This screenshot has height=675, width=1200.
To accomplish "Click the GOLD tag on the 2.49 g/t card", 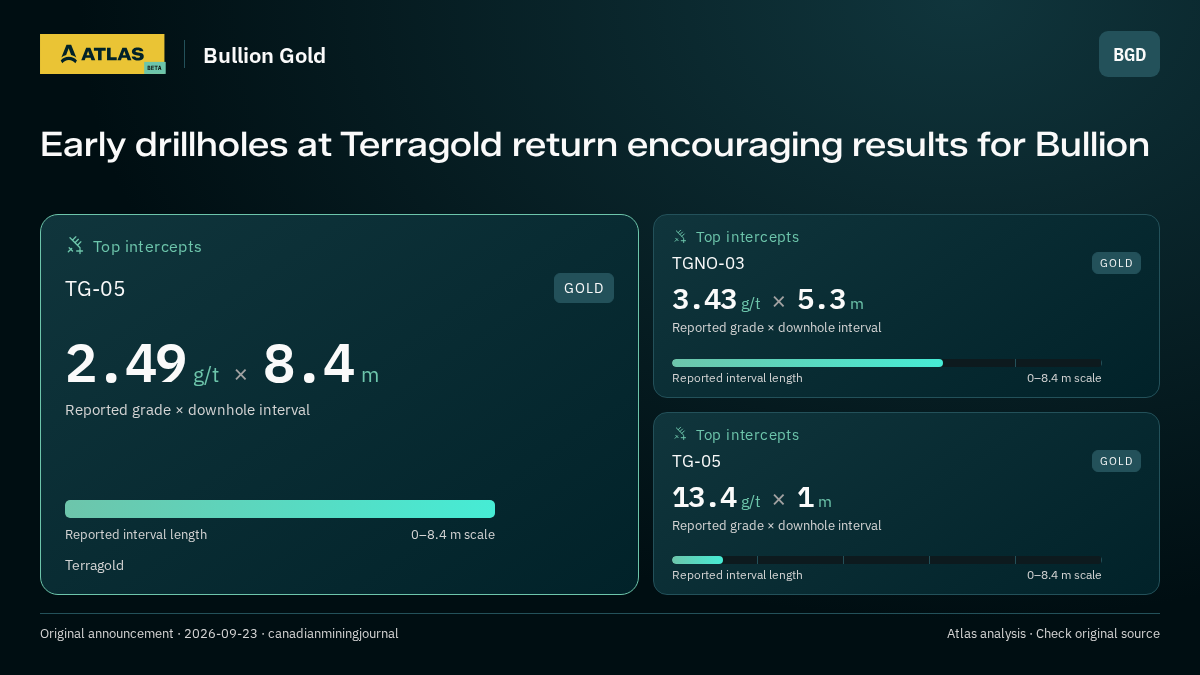I will [x=584, y=288].
